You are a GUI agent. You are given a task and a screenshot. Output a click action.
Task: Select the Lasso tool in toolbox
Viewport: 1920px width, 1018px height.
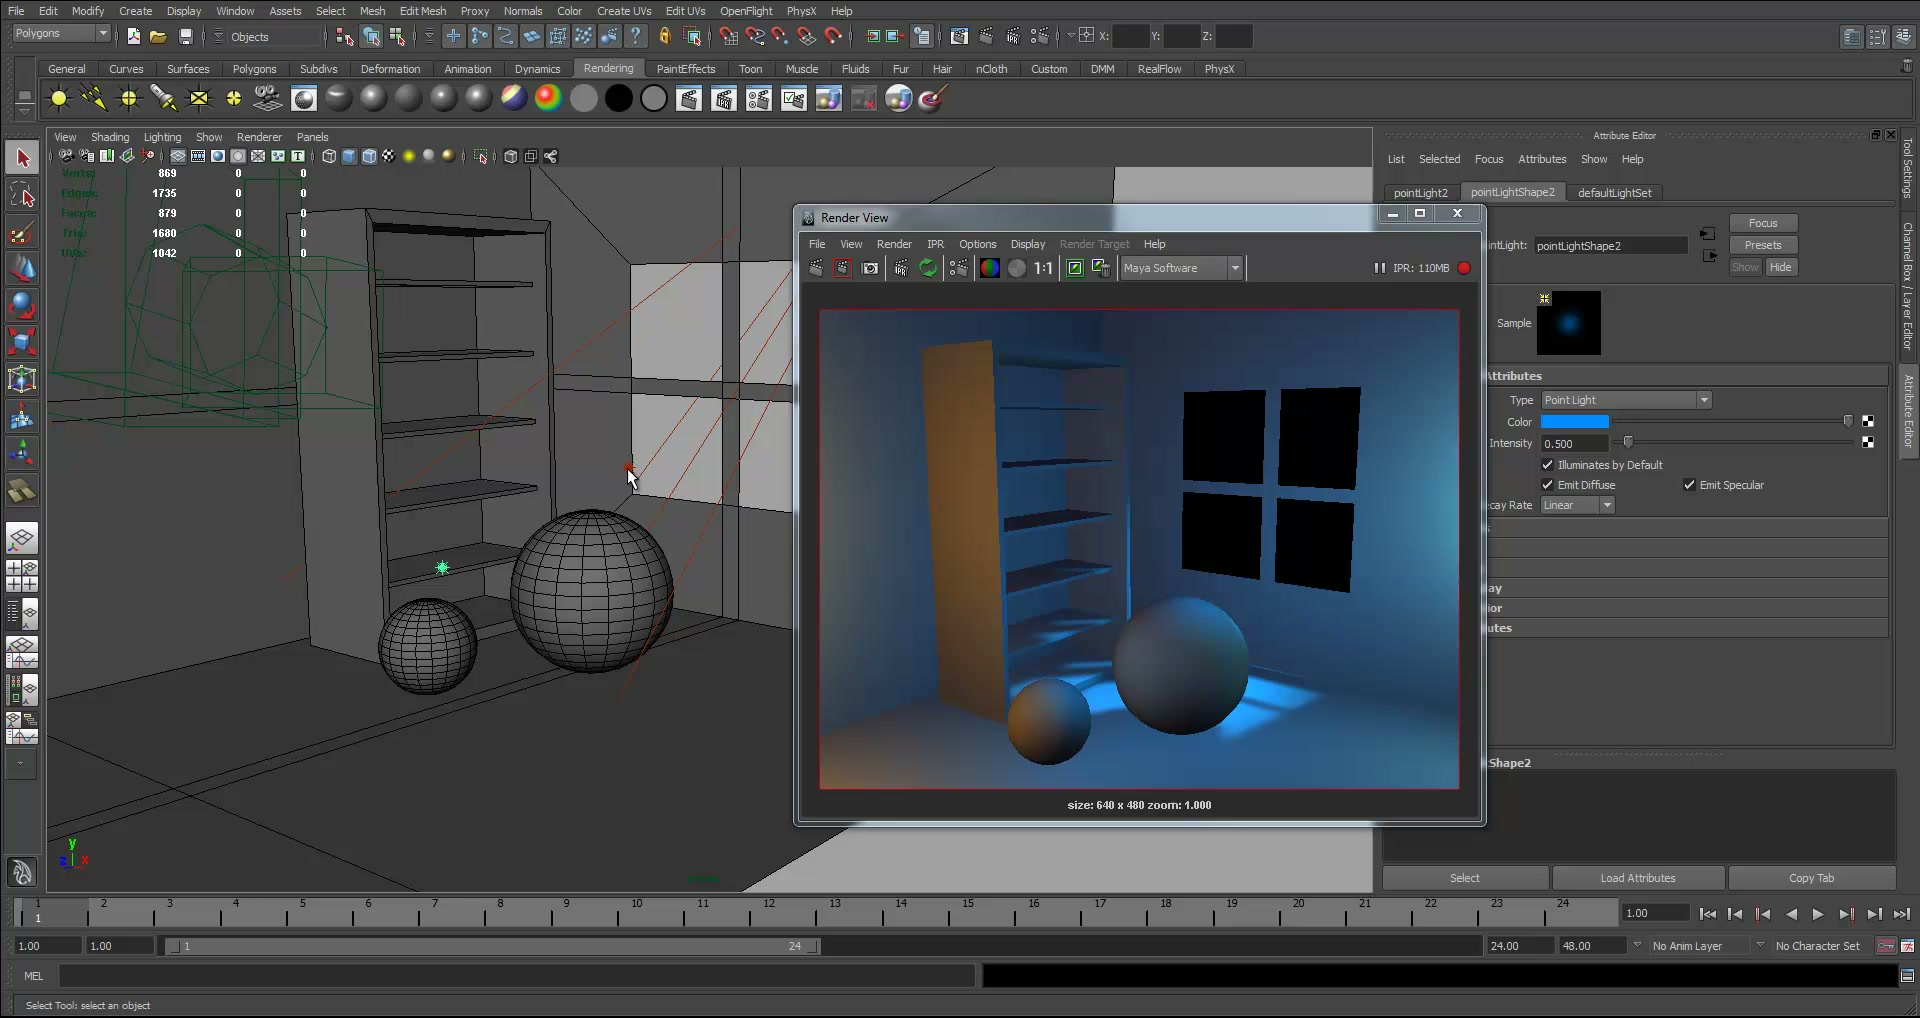(22, 195)
